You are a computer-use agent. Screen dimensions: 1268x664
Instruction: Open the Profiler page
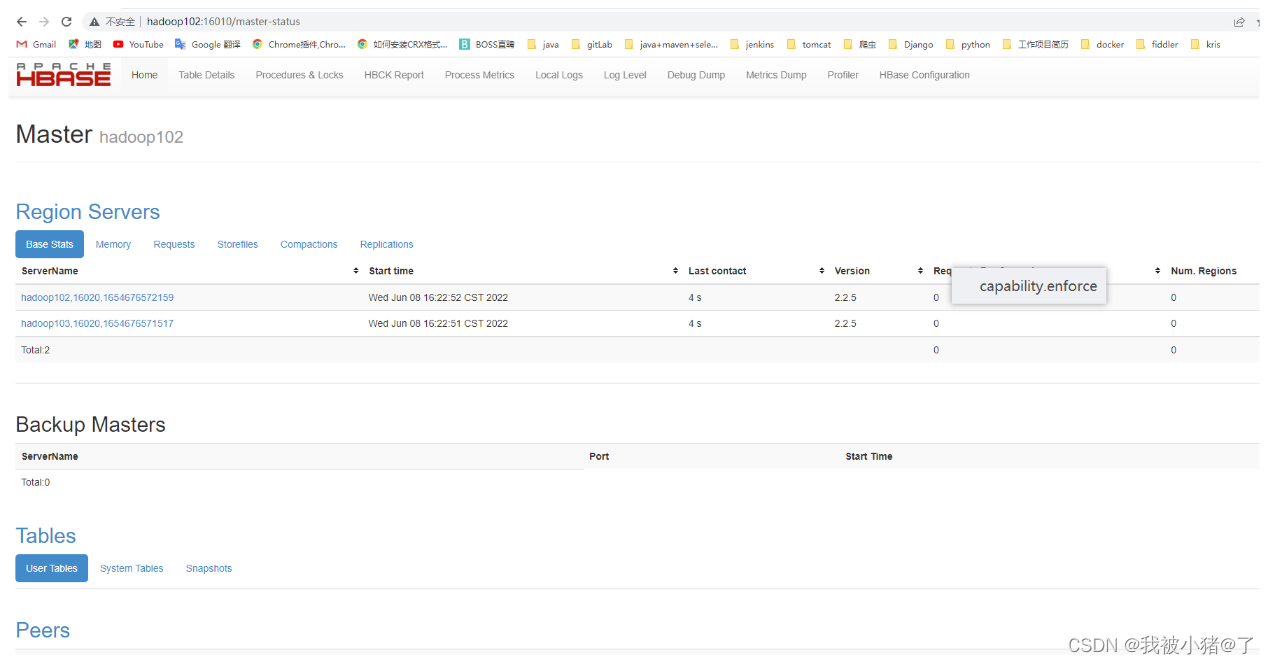(x=843, y=75)
